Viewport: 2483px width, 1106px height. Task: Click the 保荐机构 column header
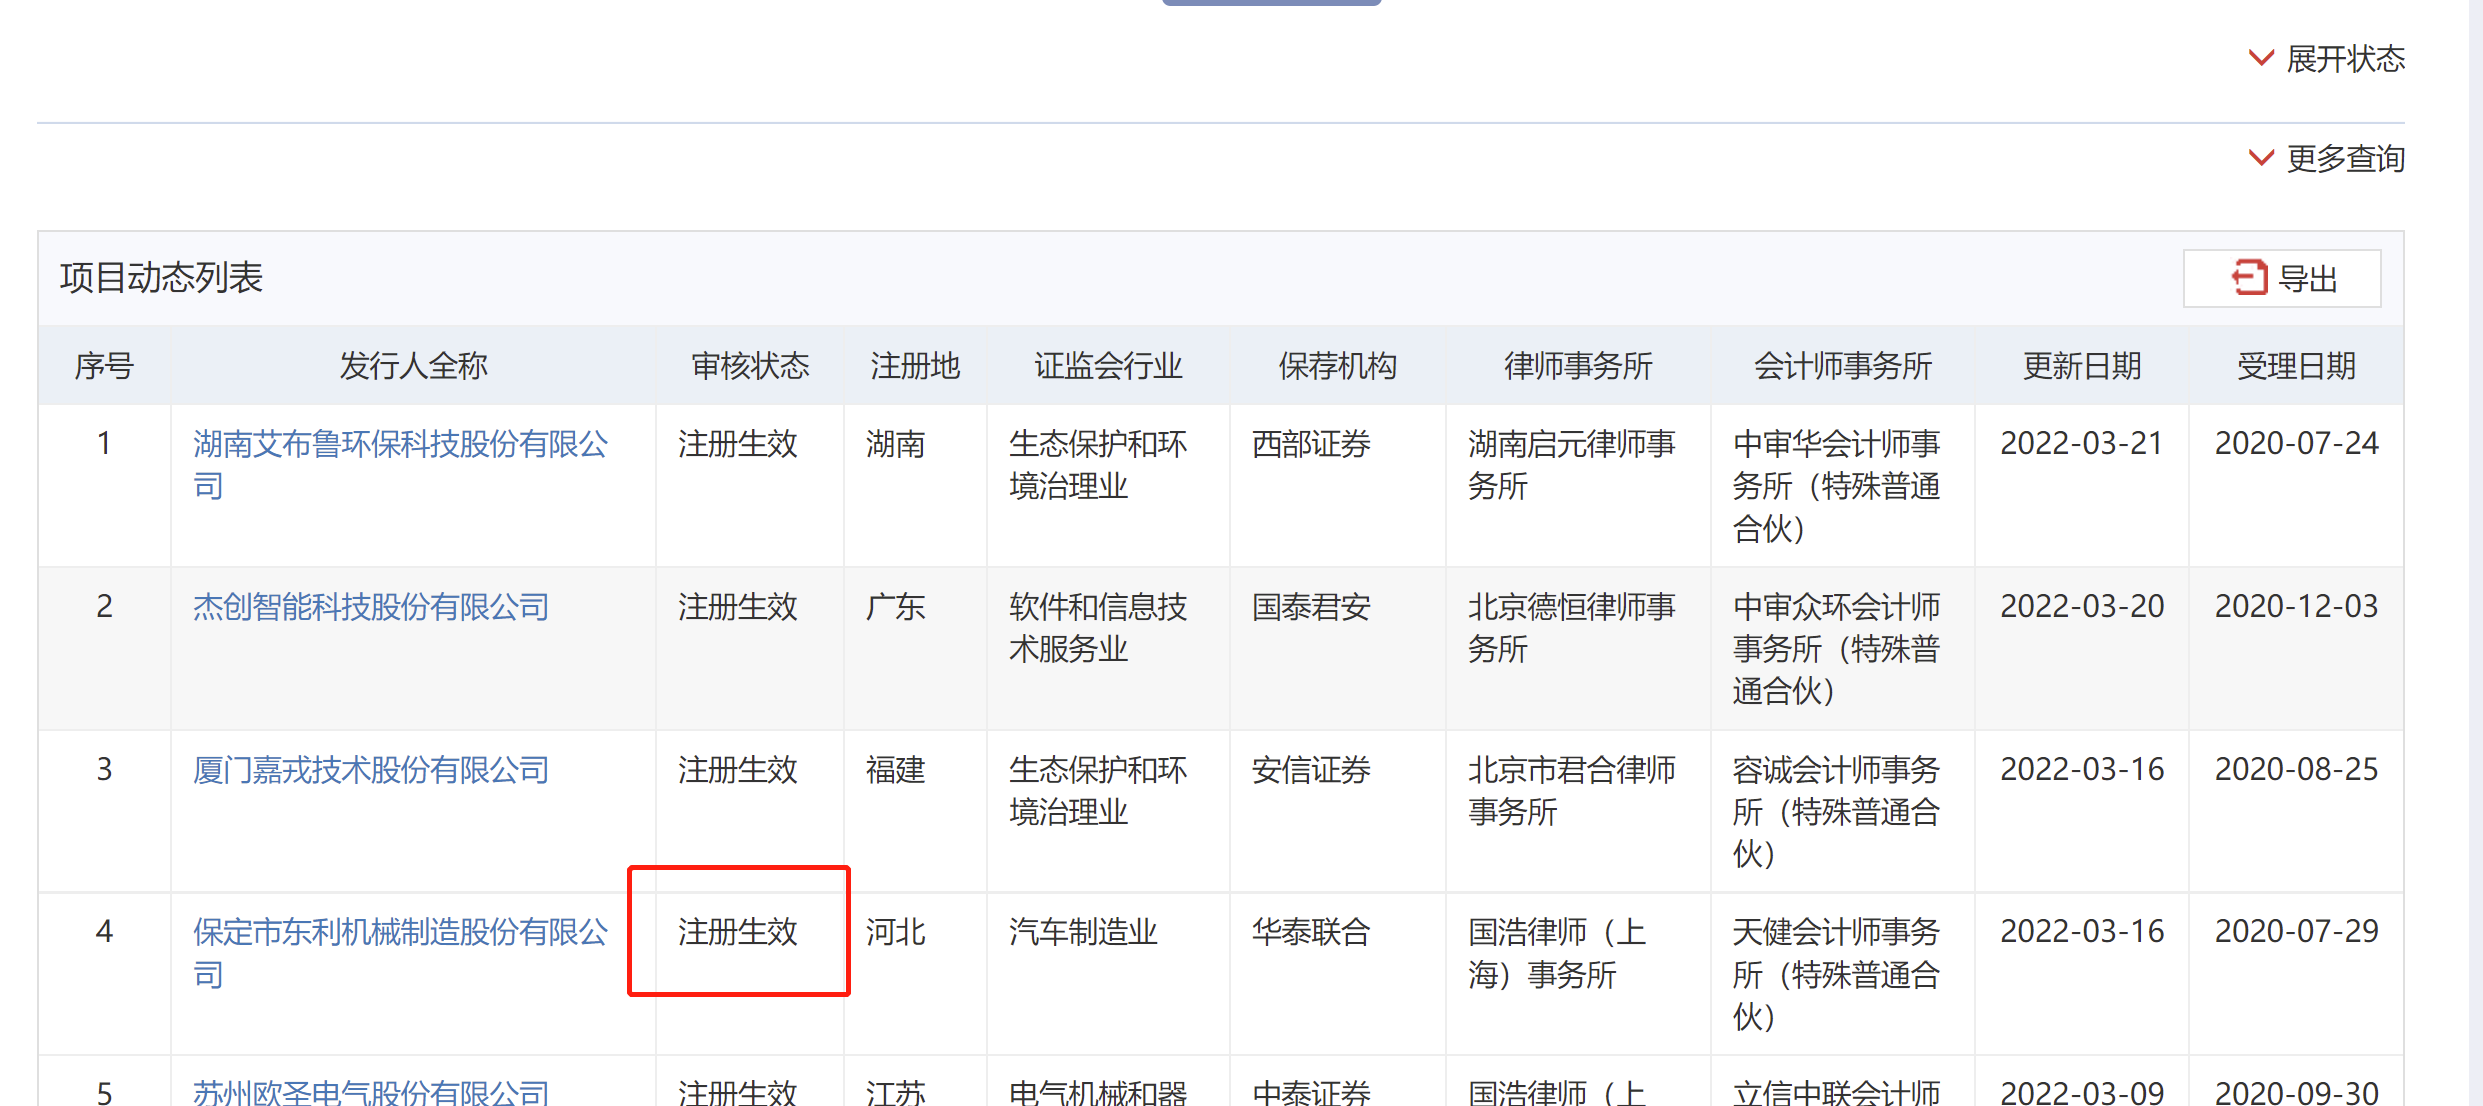pyautogui.click(x=1337, y=366)
